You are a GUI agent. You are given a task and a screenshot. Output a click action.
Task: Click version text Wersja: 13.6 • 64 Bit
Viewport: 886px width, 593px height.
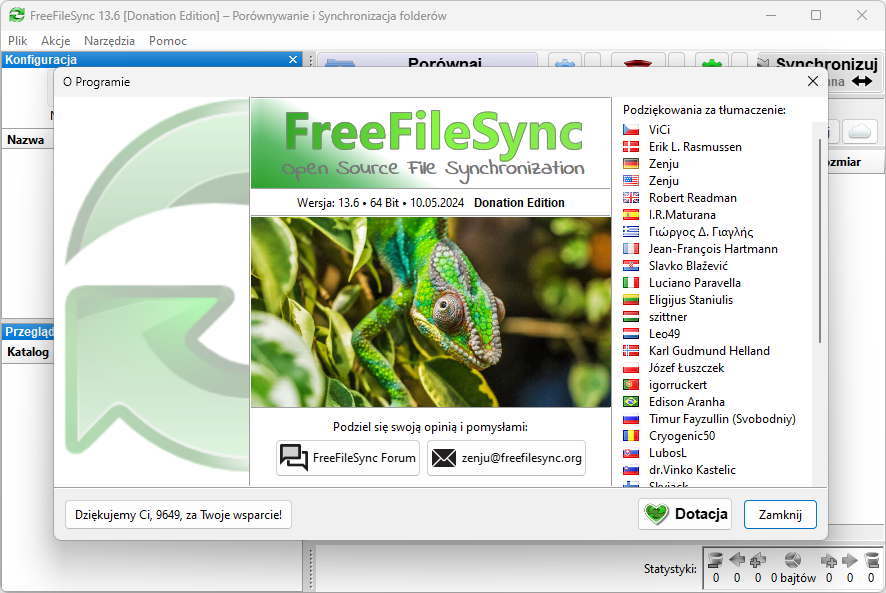(x=348, y=203)
